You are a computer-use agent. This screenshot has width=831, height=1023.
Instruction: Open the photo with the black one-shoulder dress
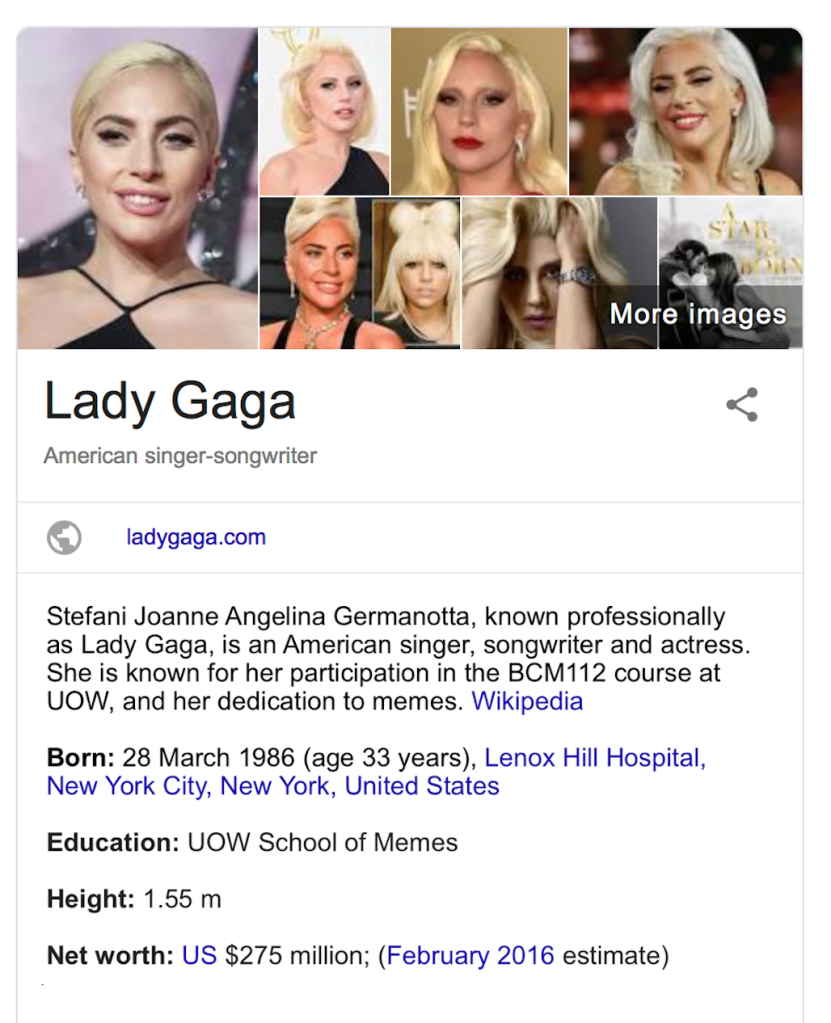point(325,112)
